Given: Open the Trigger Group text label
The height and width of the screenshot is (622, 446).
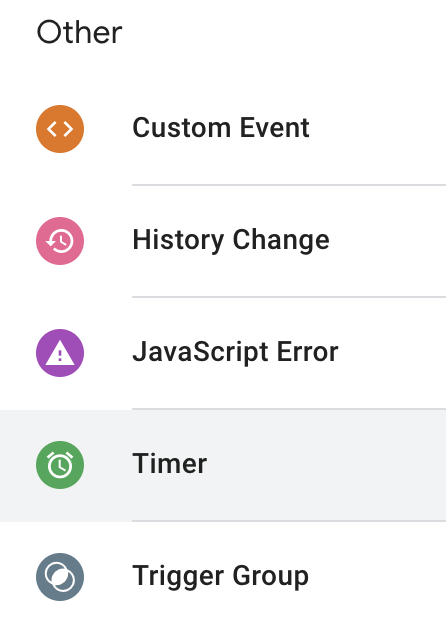Looking at the screenshot, I should pyautogui.click(x=220, y=576).
